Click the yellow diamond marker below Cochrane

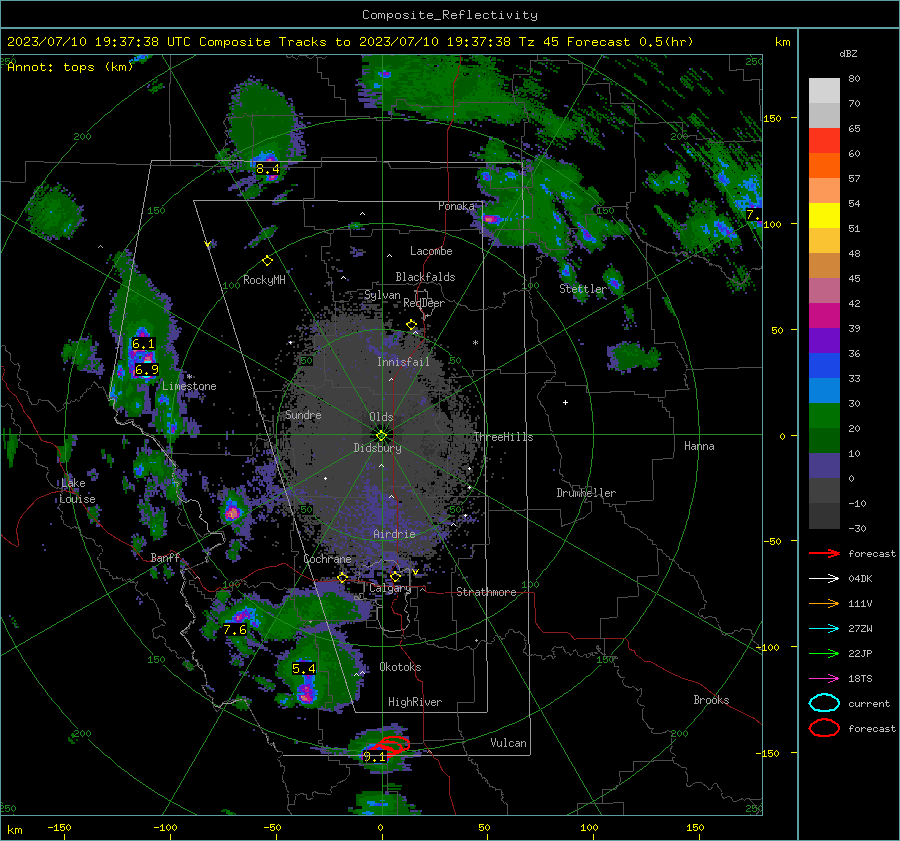(x=342, y=577)
